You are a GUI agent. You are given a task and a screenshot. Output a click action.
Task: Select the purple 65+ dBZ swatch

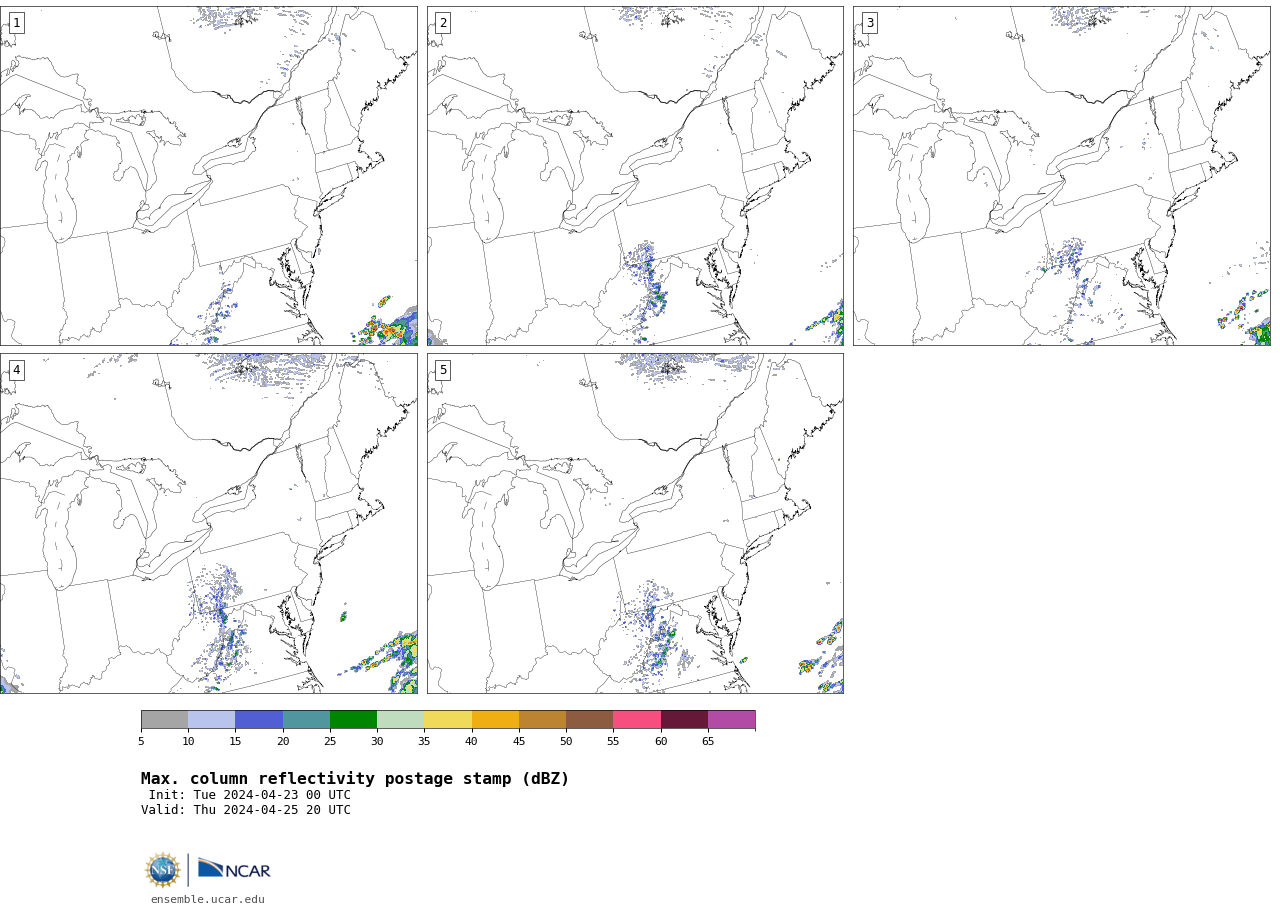point(731,720)
